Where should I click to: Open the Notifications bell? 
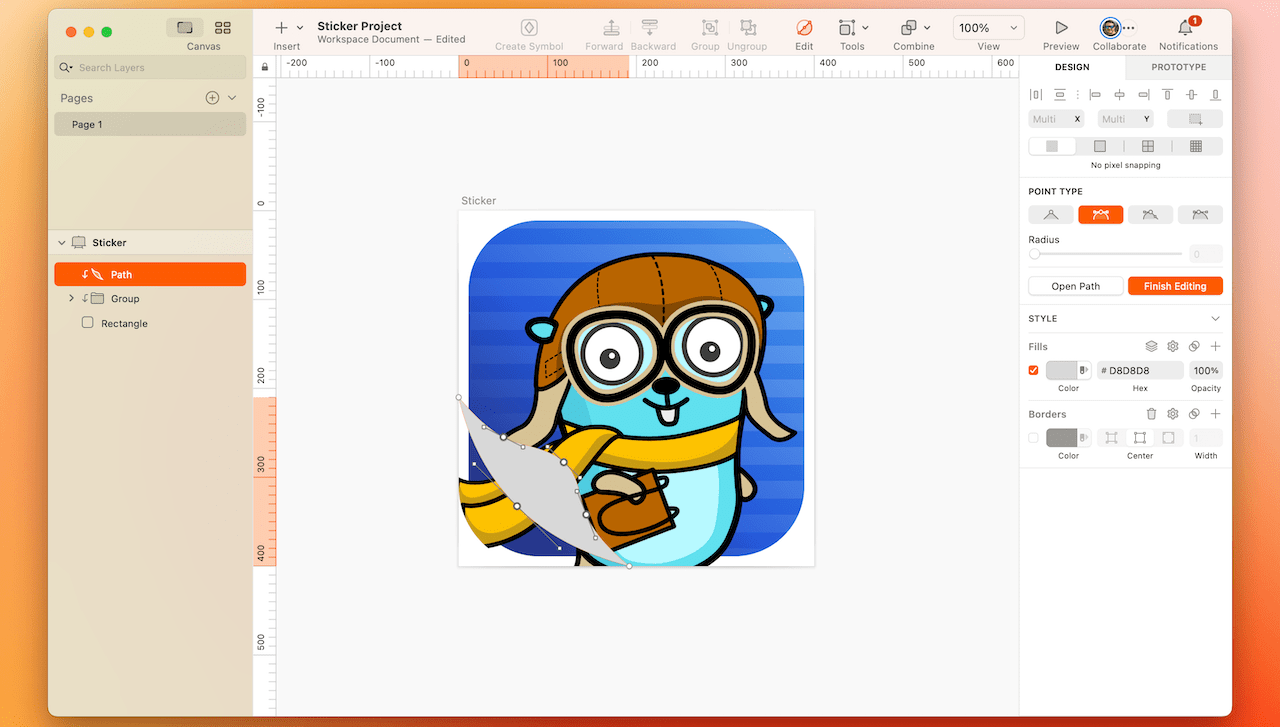pos(1186,28)
